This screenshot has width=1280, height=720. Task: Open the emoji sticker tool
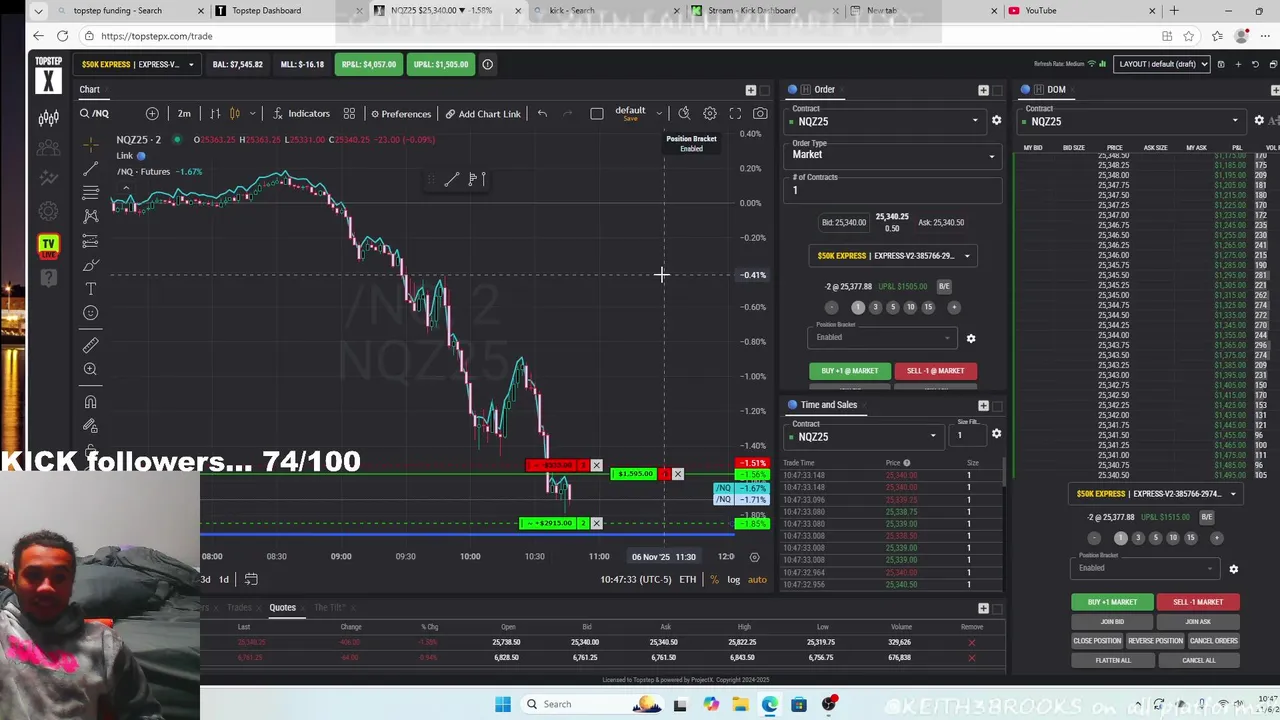(x=91, y=313)
